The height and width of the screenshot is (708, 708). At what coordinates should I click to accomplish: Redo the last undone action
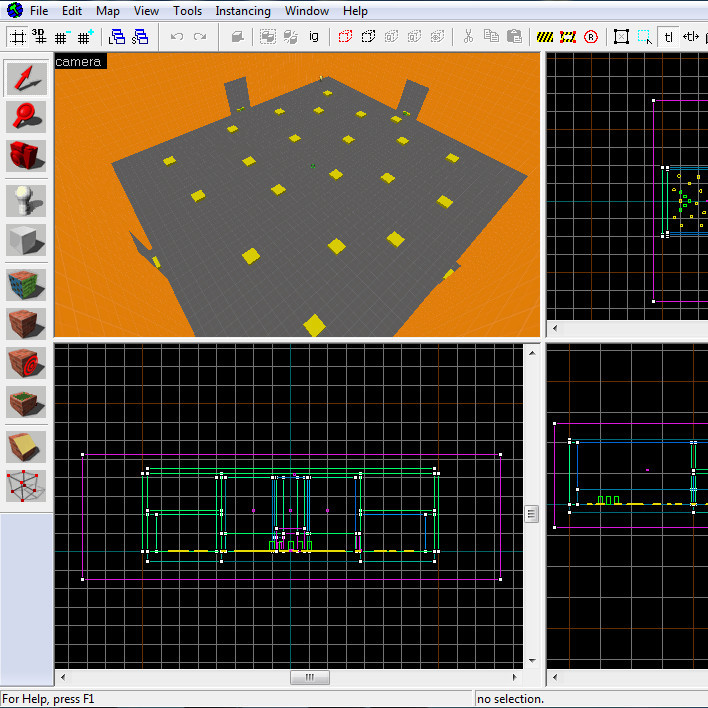pyautogui.click(x=200, y=37)
